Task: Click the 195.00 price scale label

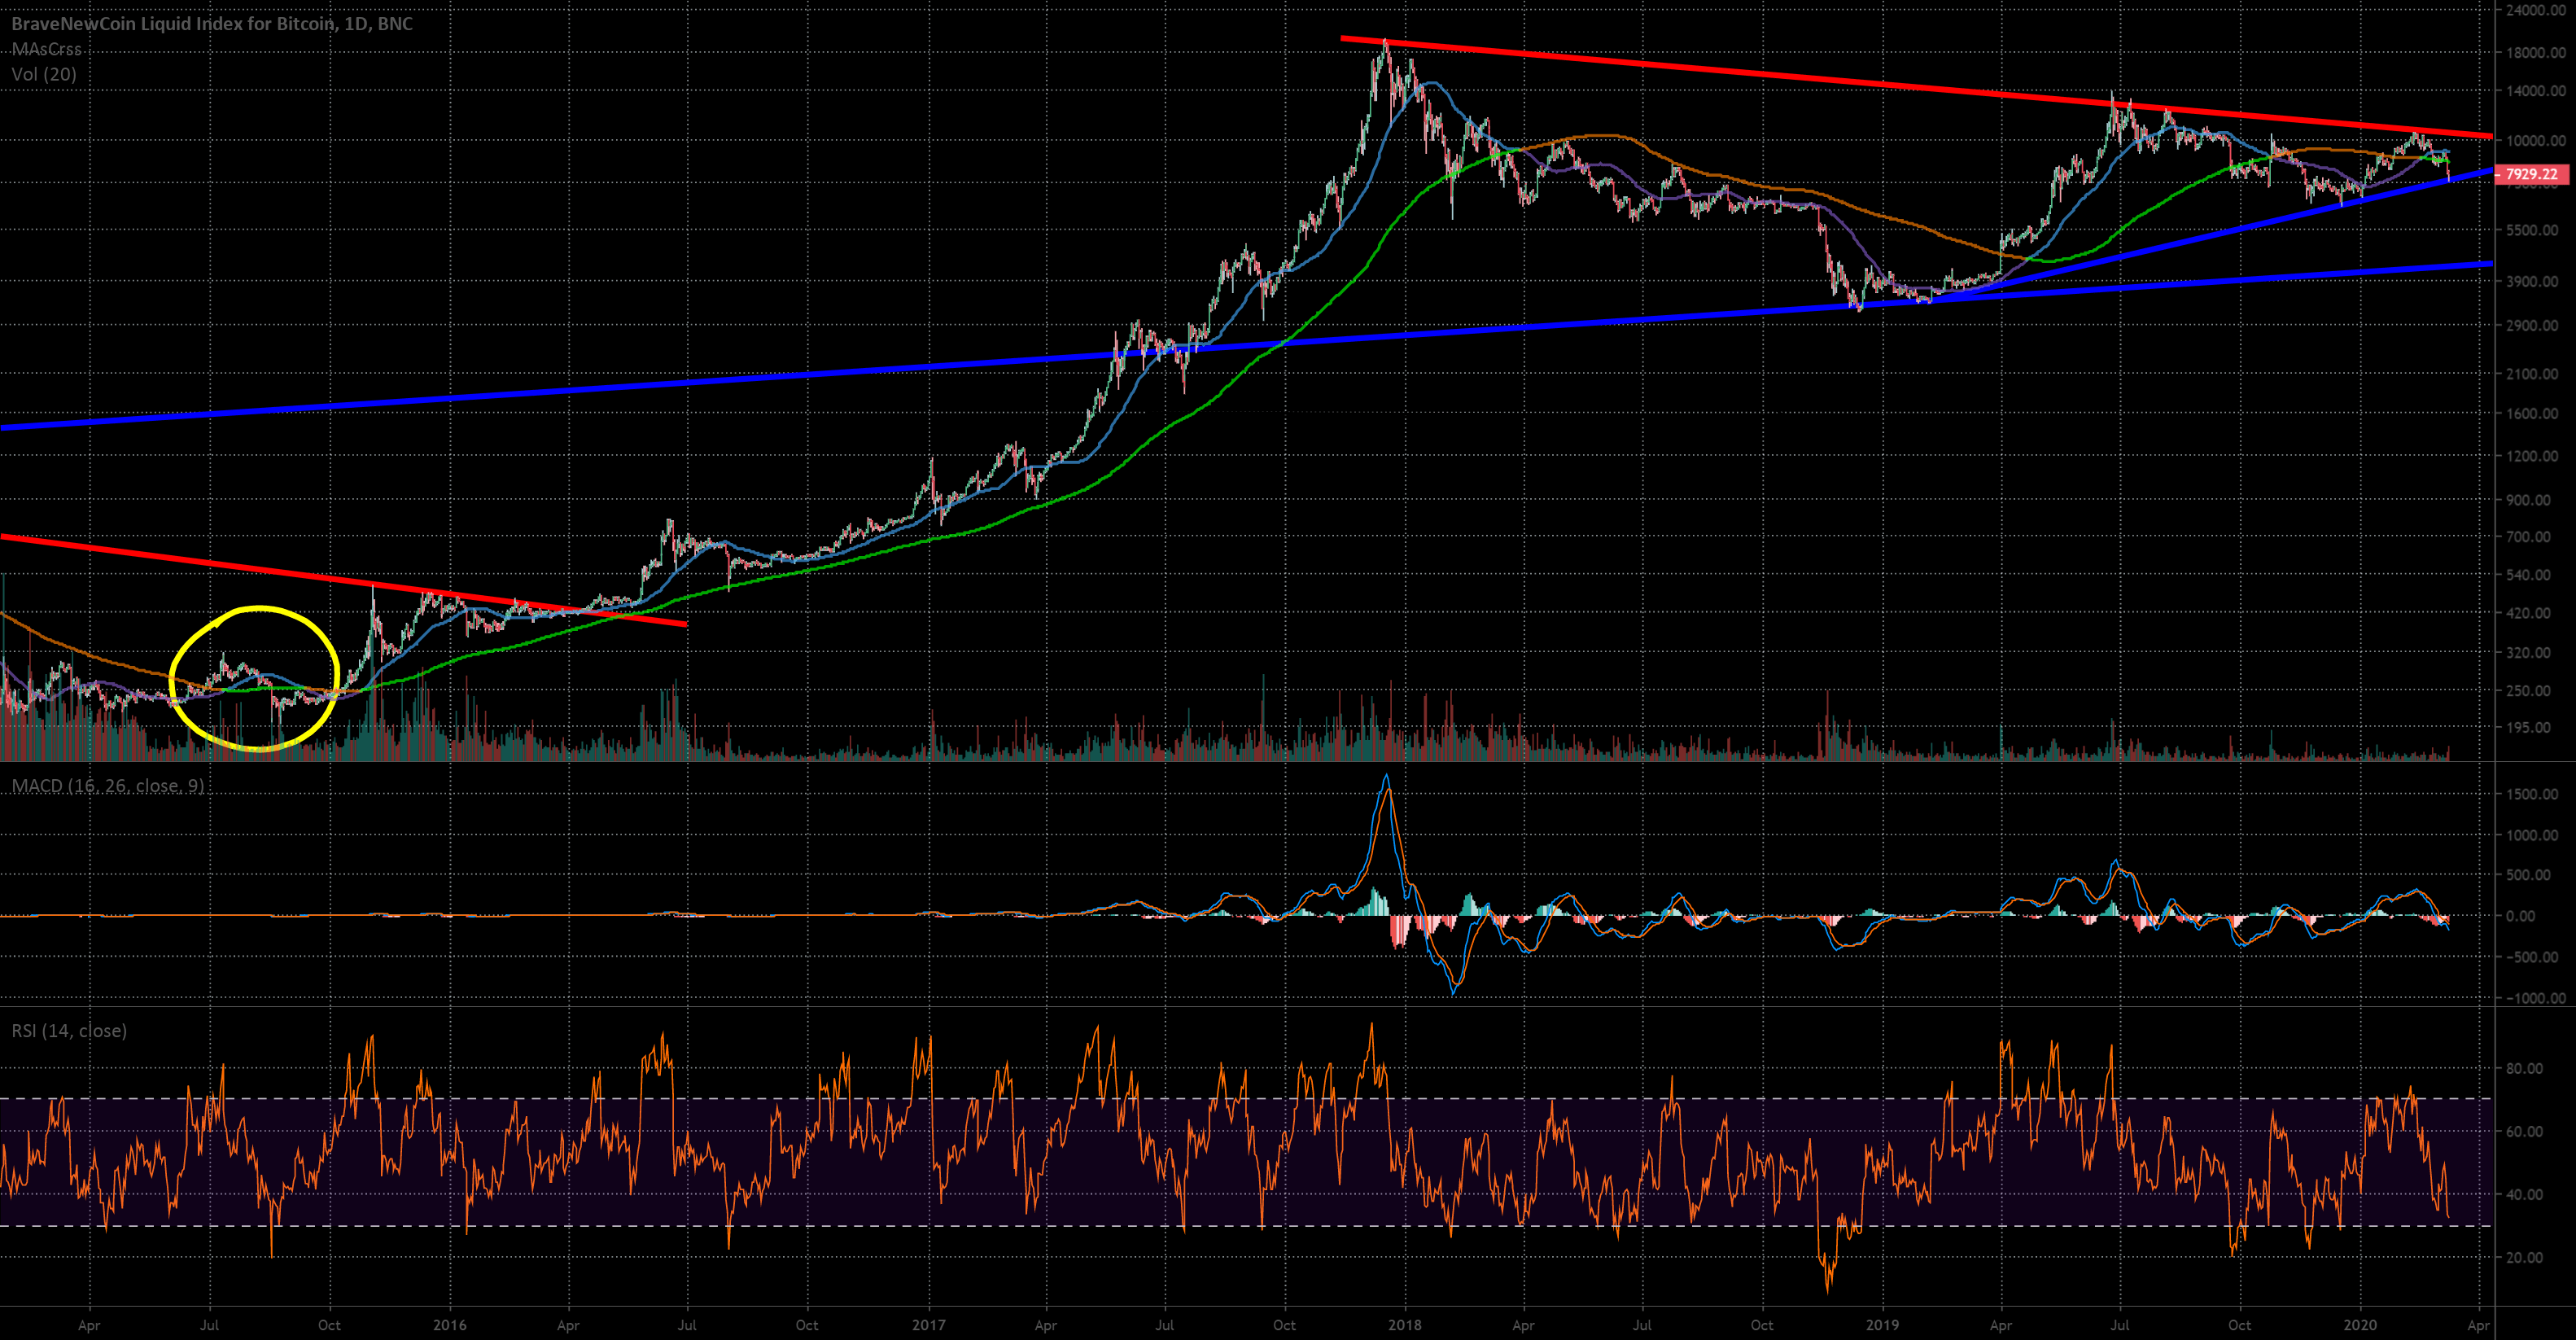Action: [2528, 727]
